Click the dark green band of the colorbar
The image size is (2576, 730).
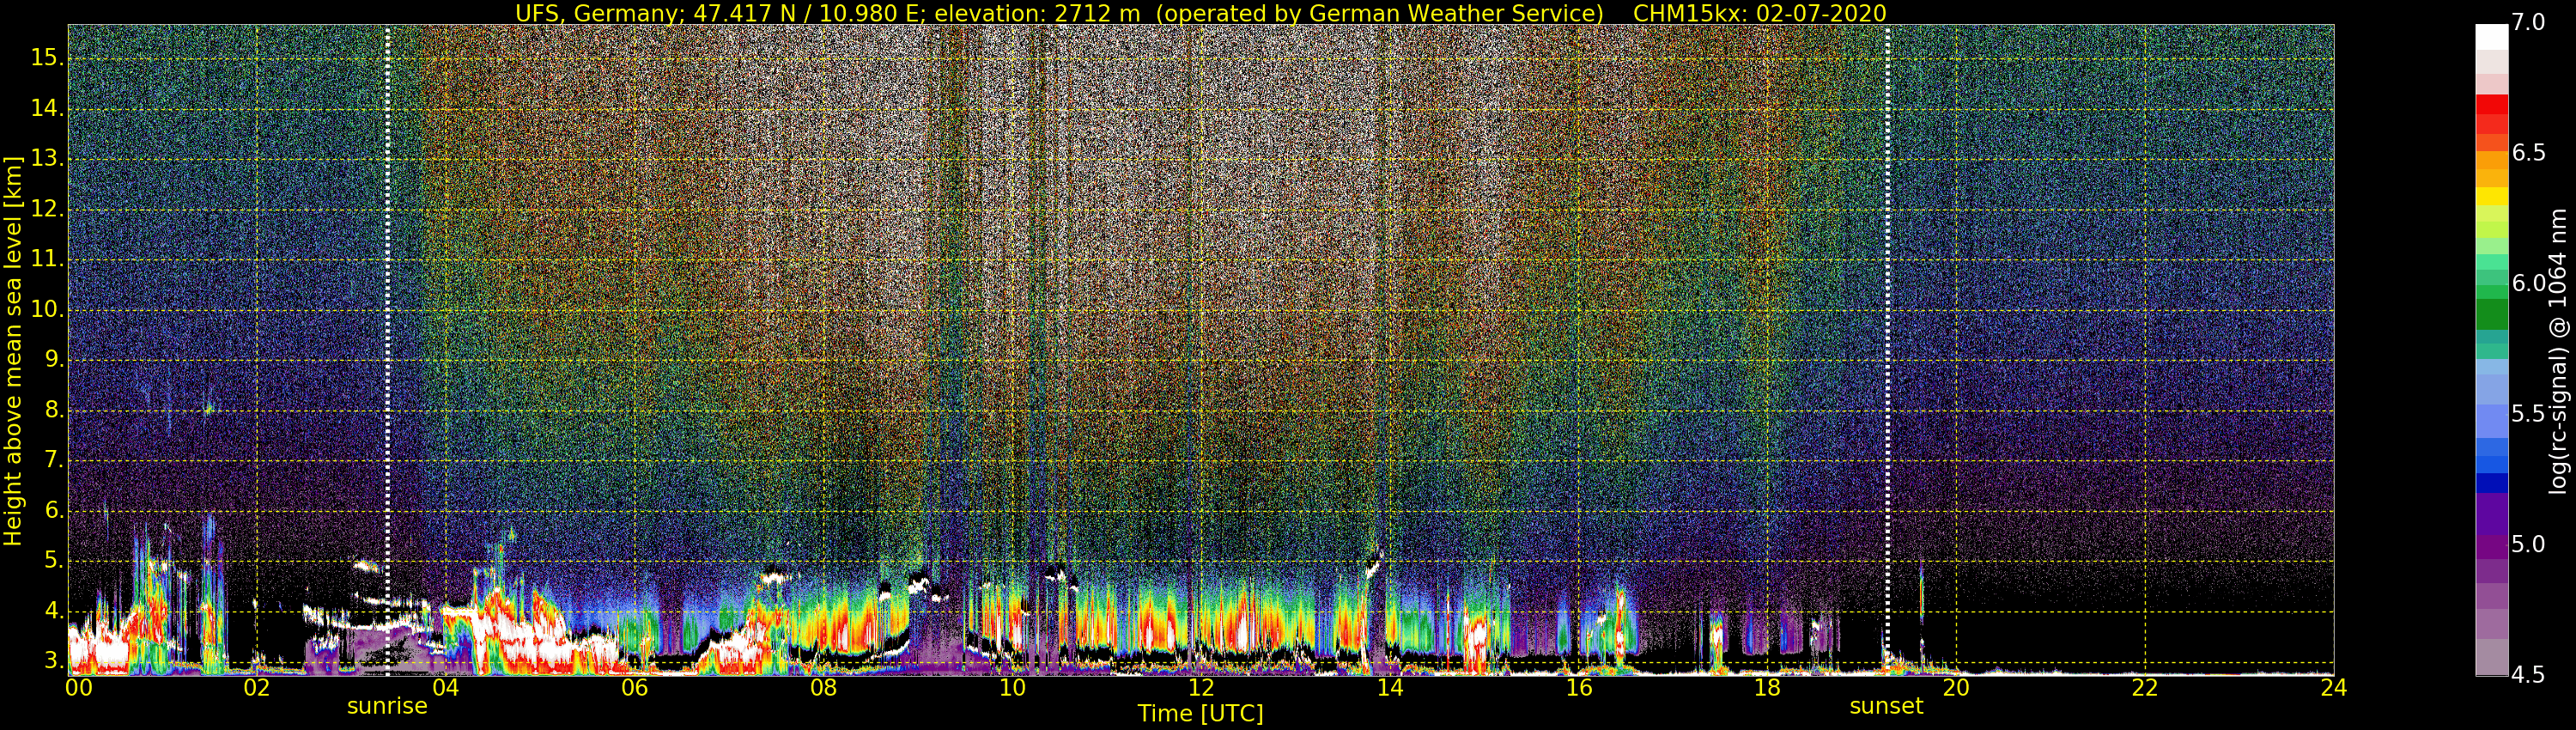coord(2491,315)
